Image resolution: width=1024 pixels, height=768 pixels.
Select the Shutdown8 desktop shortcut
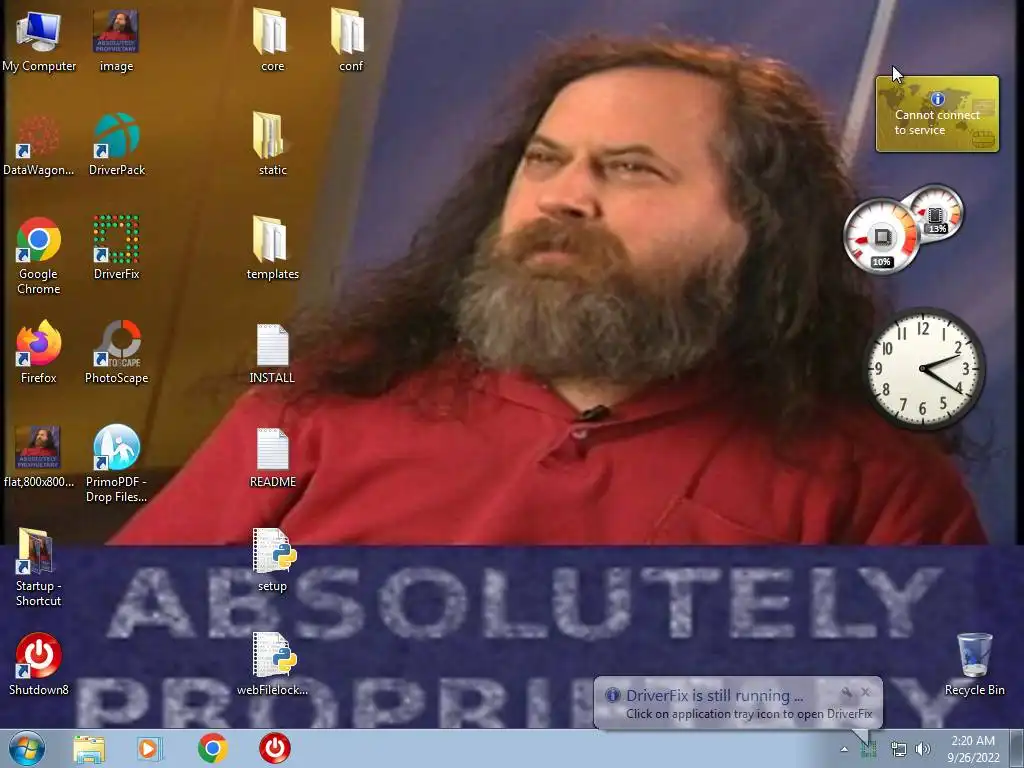(x=39, y=664)
